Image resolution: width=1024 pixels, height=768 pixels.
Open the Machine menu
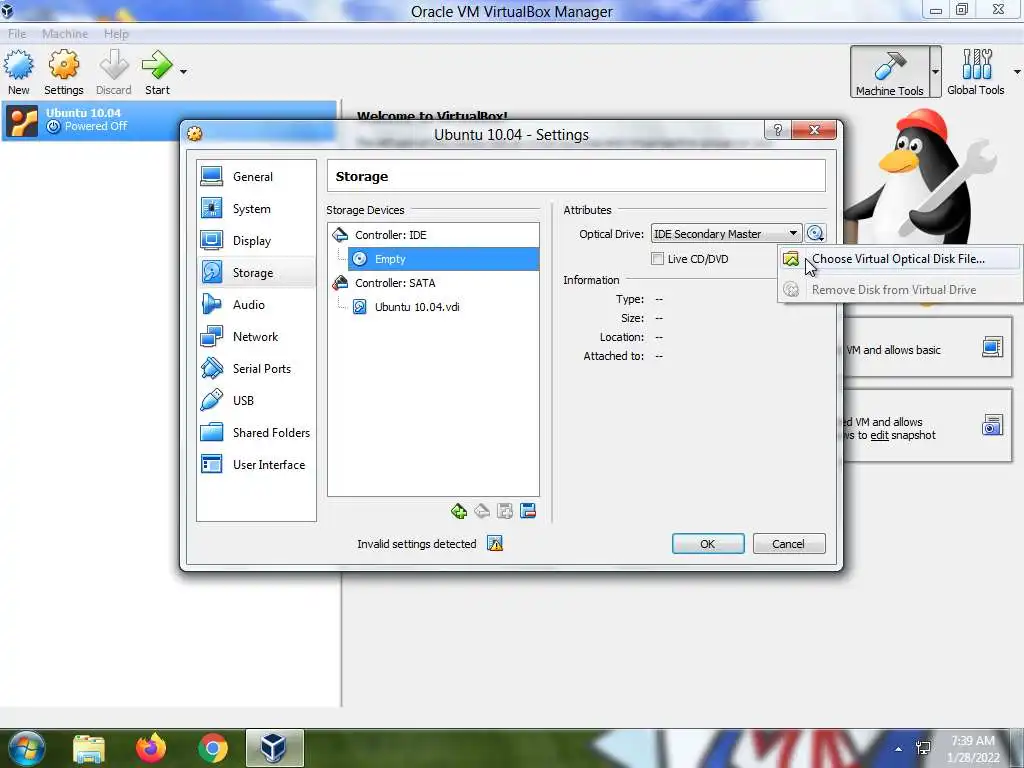click(65, 33)
